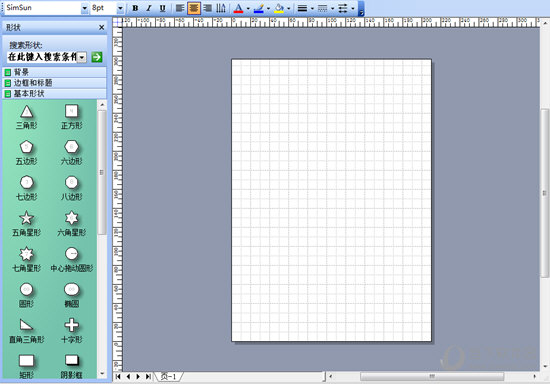Image resolution: width=550 pixels, height=384 pixels.
Task: Click the line pattern icon
Action: [x=322, y=8]
